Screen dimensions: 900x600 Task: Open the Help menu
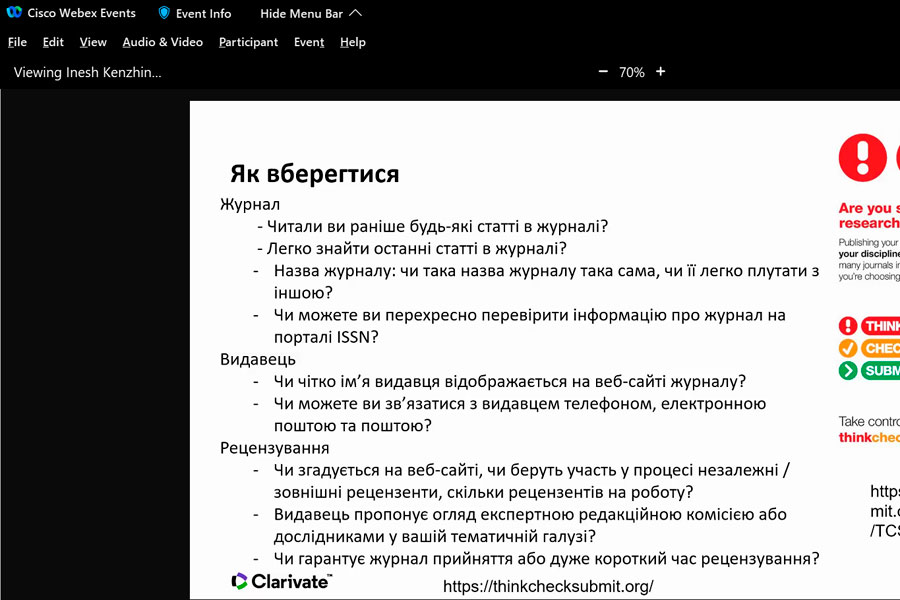pyautogui.click(x=352, y=42)
